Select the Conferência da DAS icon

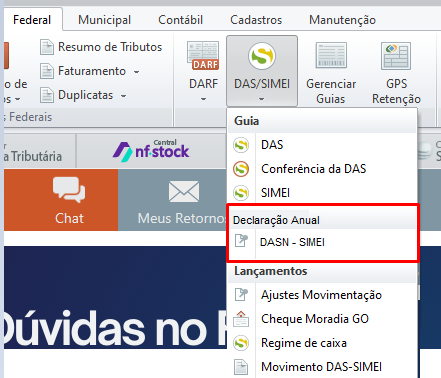[241, 169]
